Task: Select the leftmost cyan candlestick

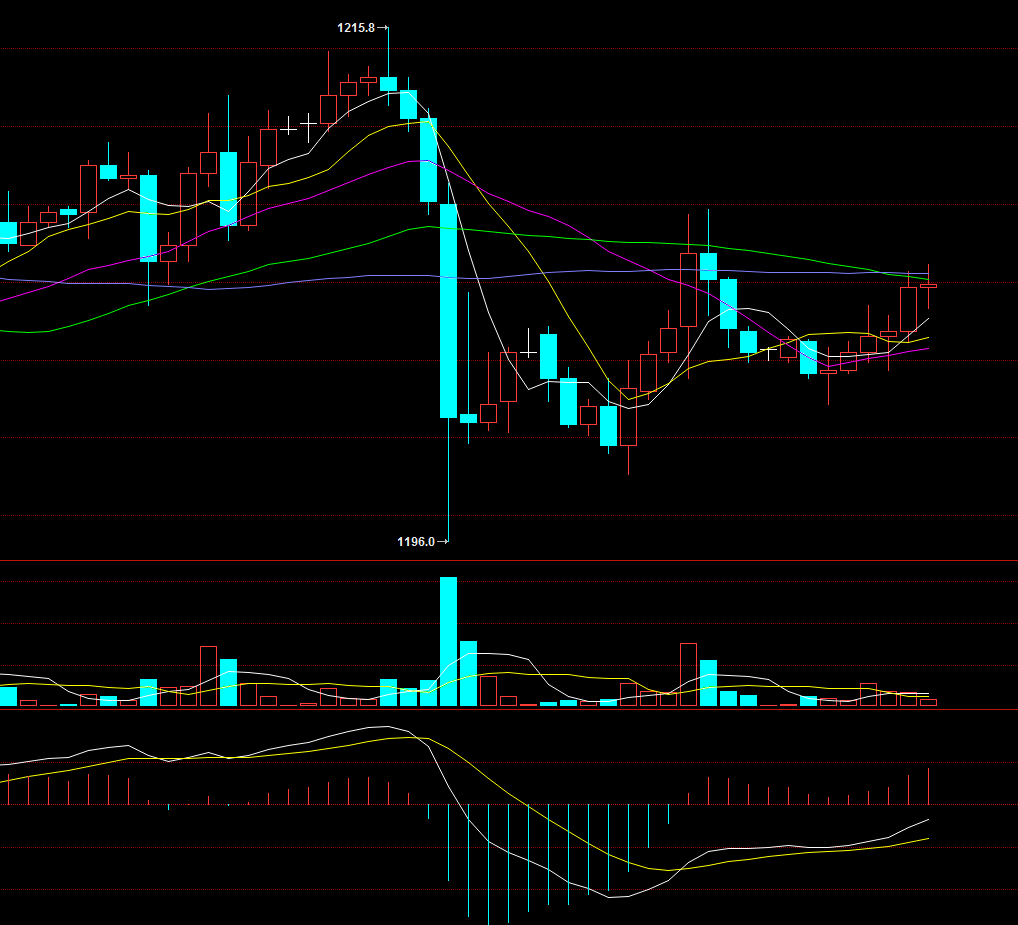Action: pos(8,232)
